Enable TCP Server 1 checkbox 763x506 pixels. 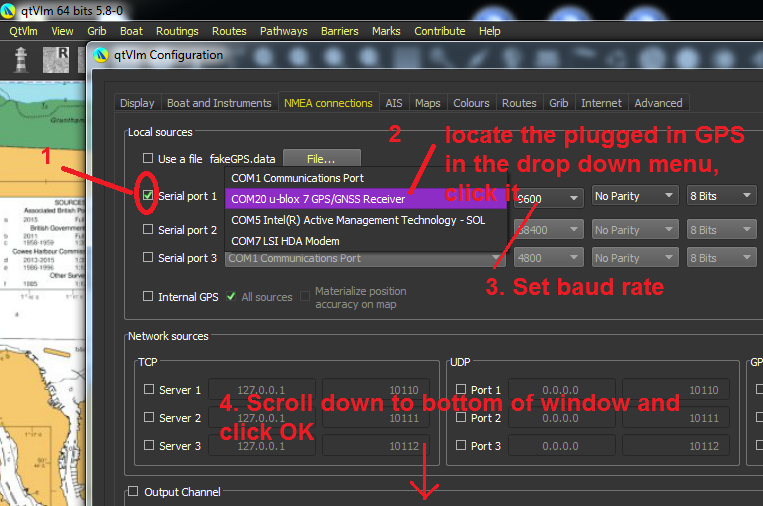click(149, 390)
